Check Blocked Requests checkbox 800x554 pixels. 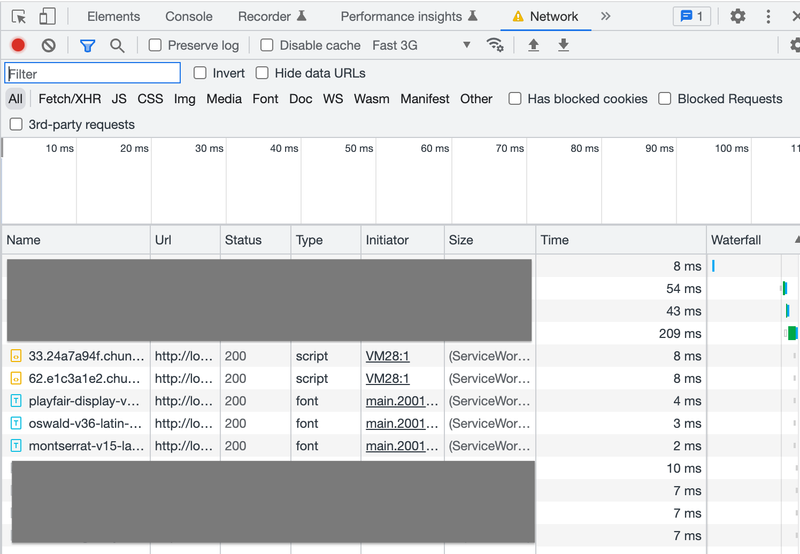tap(665, 98)
